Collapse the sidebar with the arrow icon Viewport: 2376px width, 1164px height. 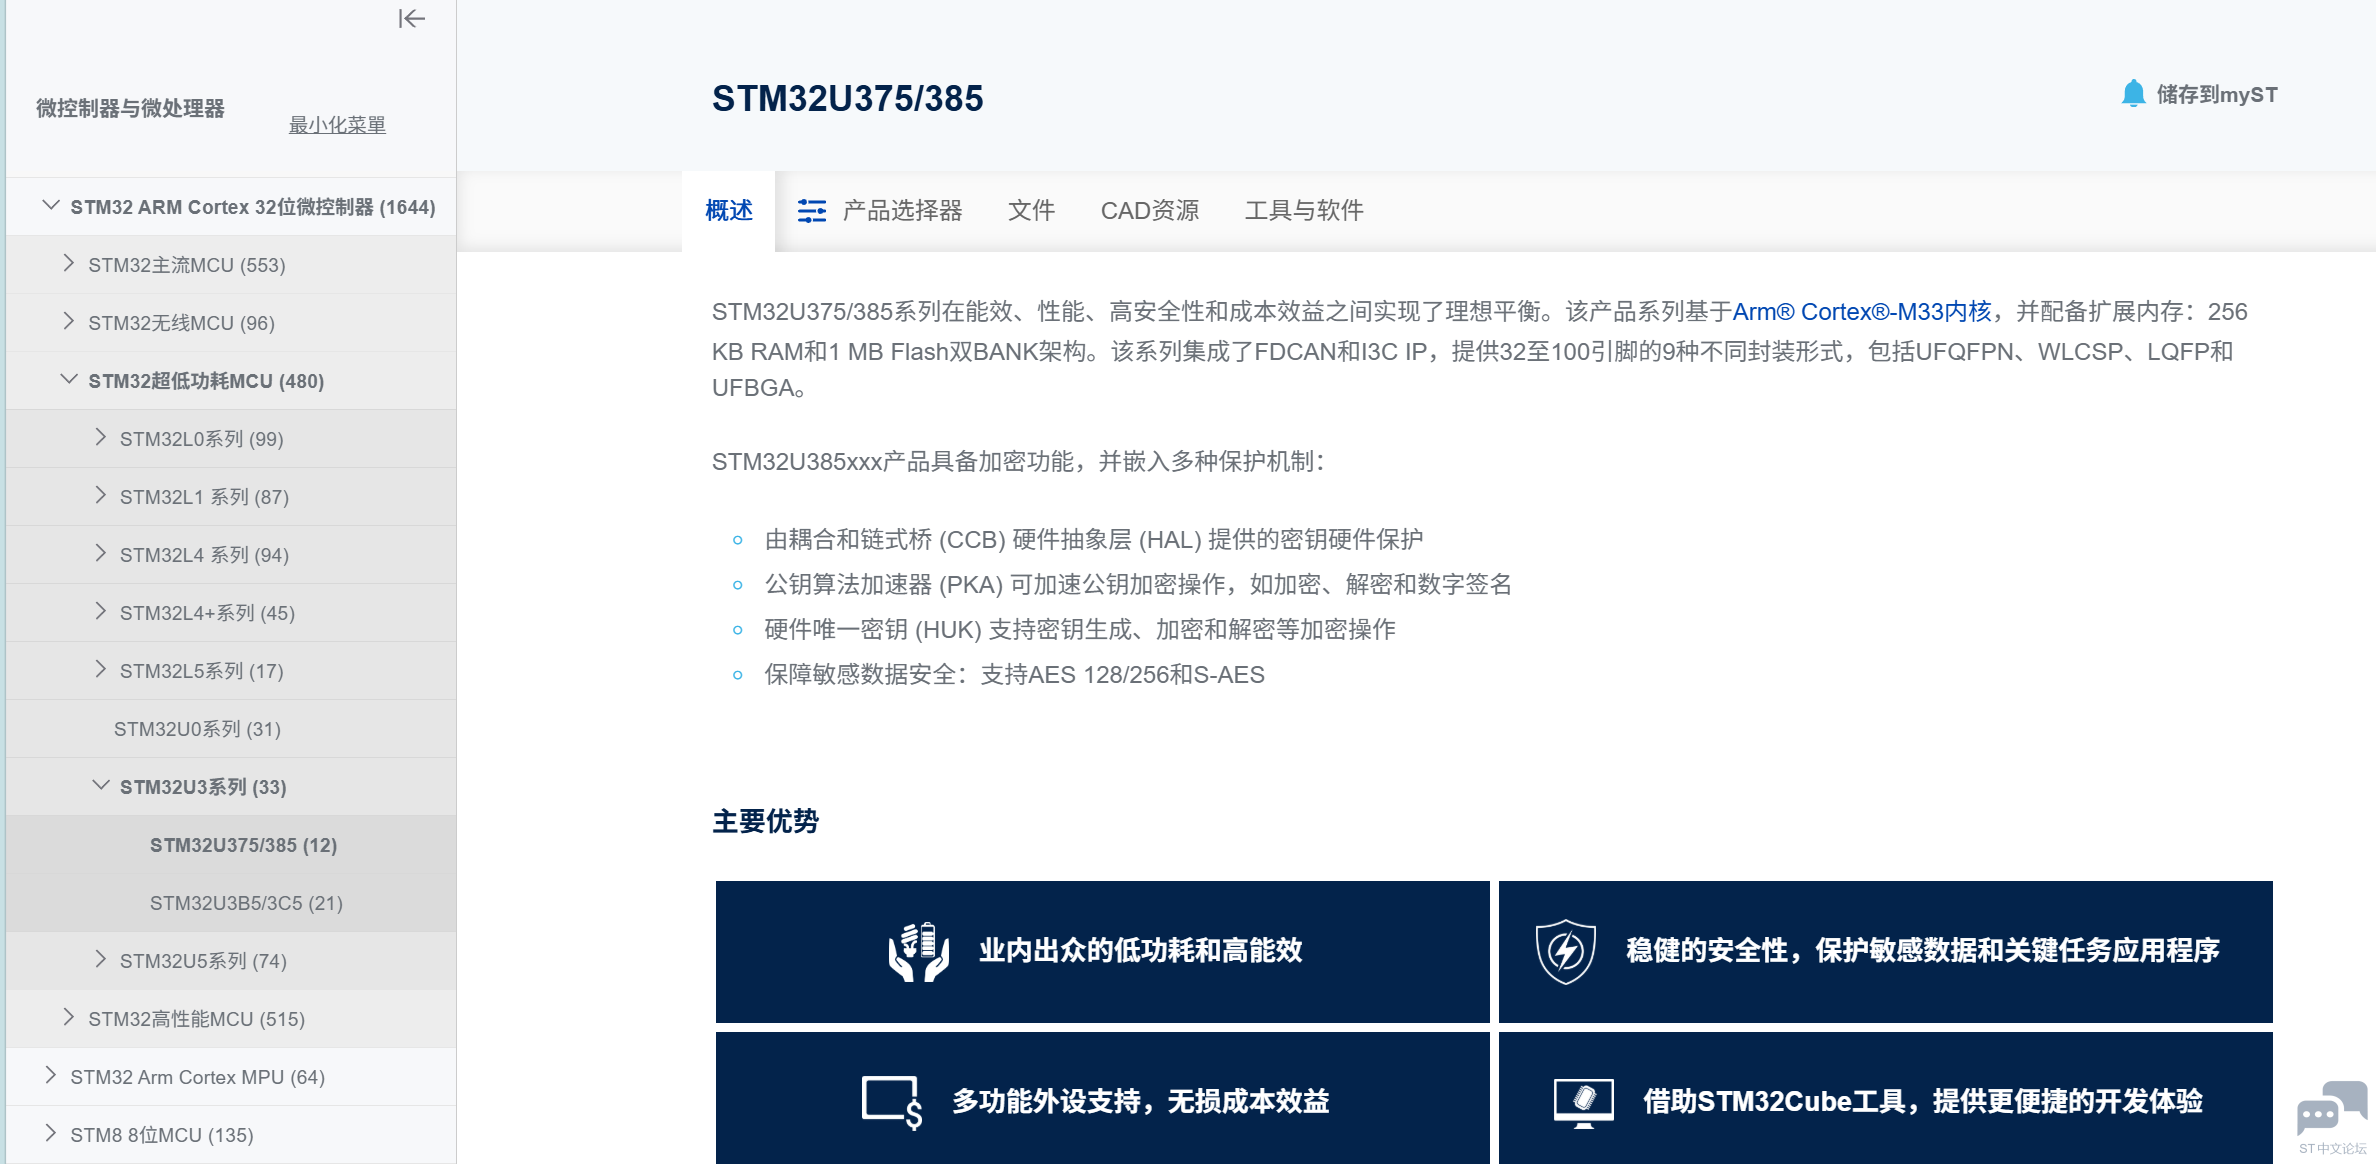coord(411,19)
